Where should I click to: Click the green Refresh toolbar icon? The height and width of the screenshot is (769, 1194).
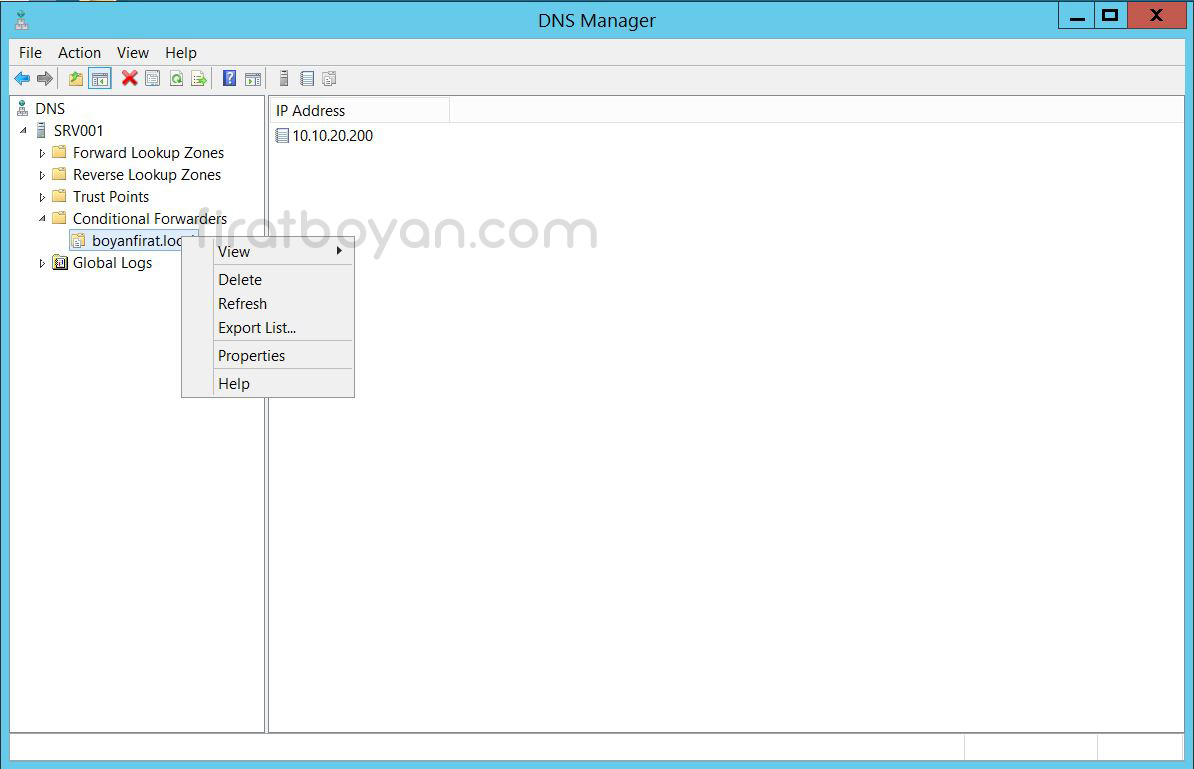[176, 78]
